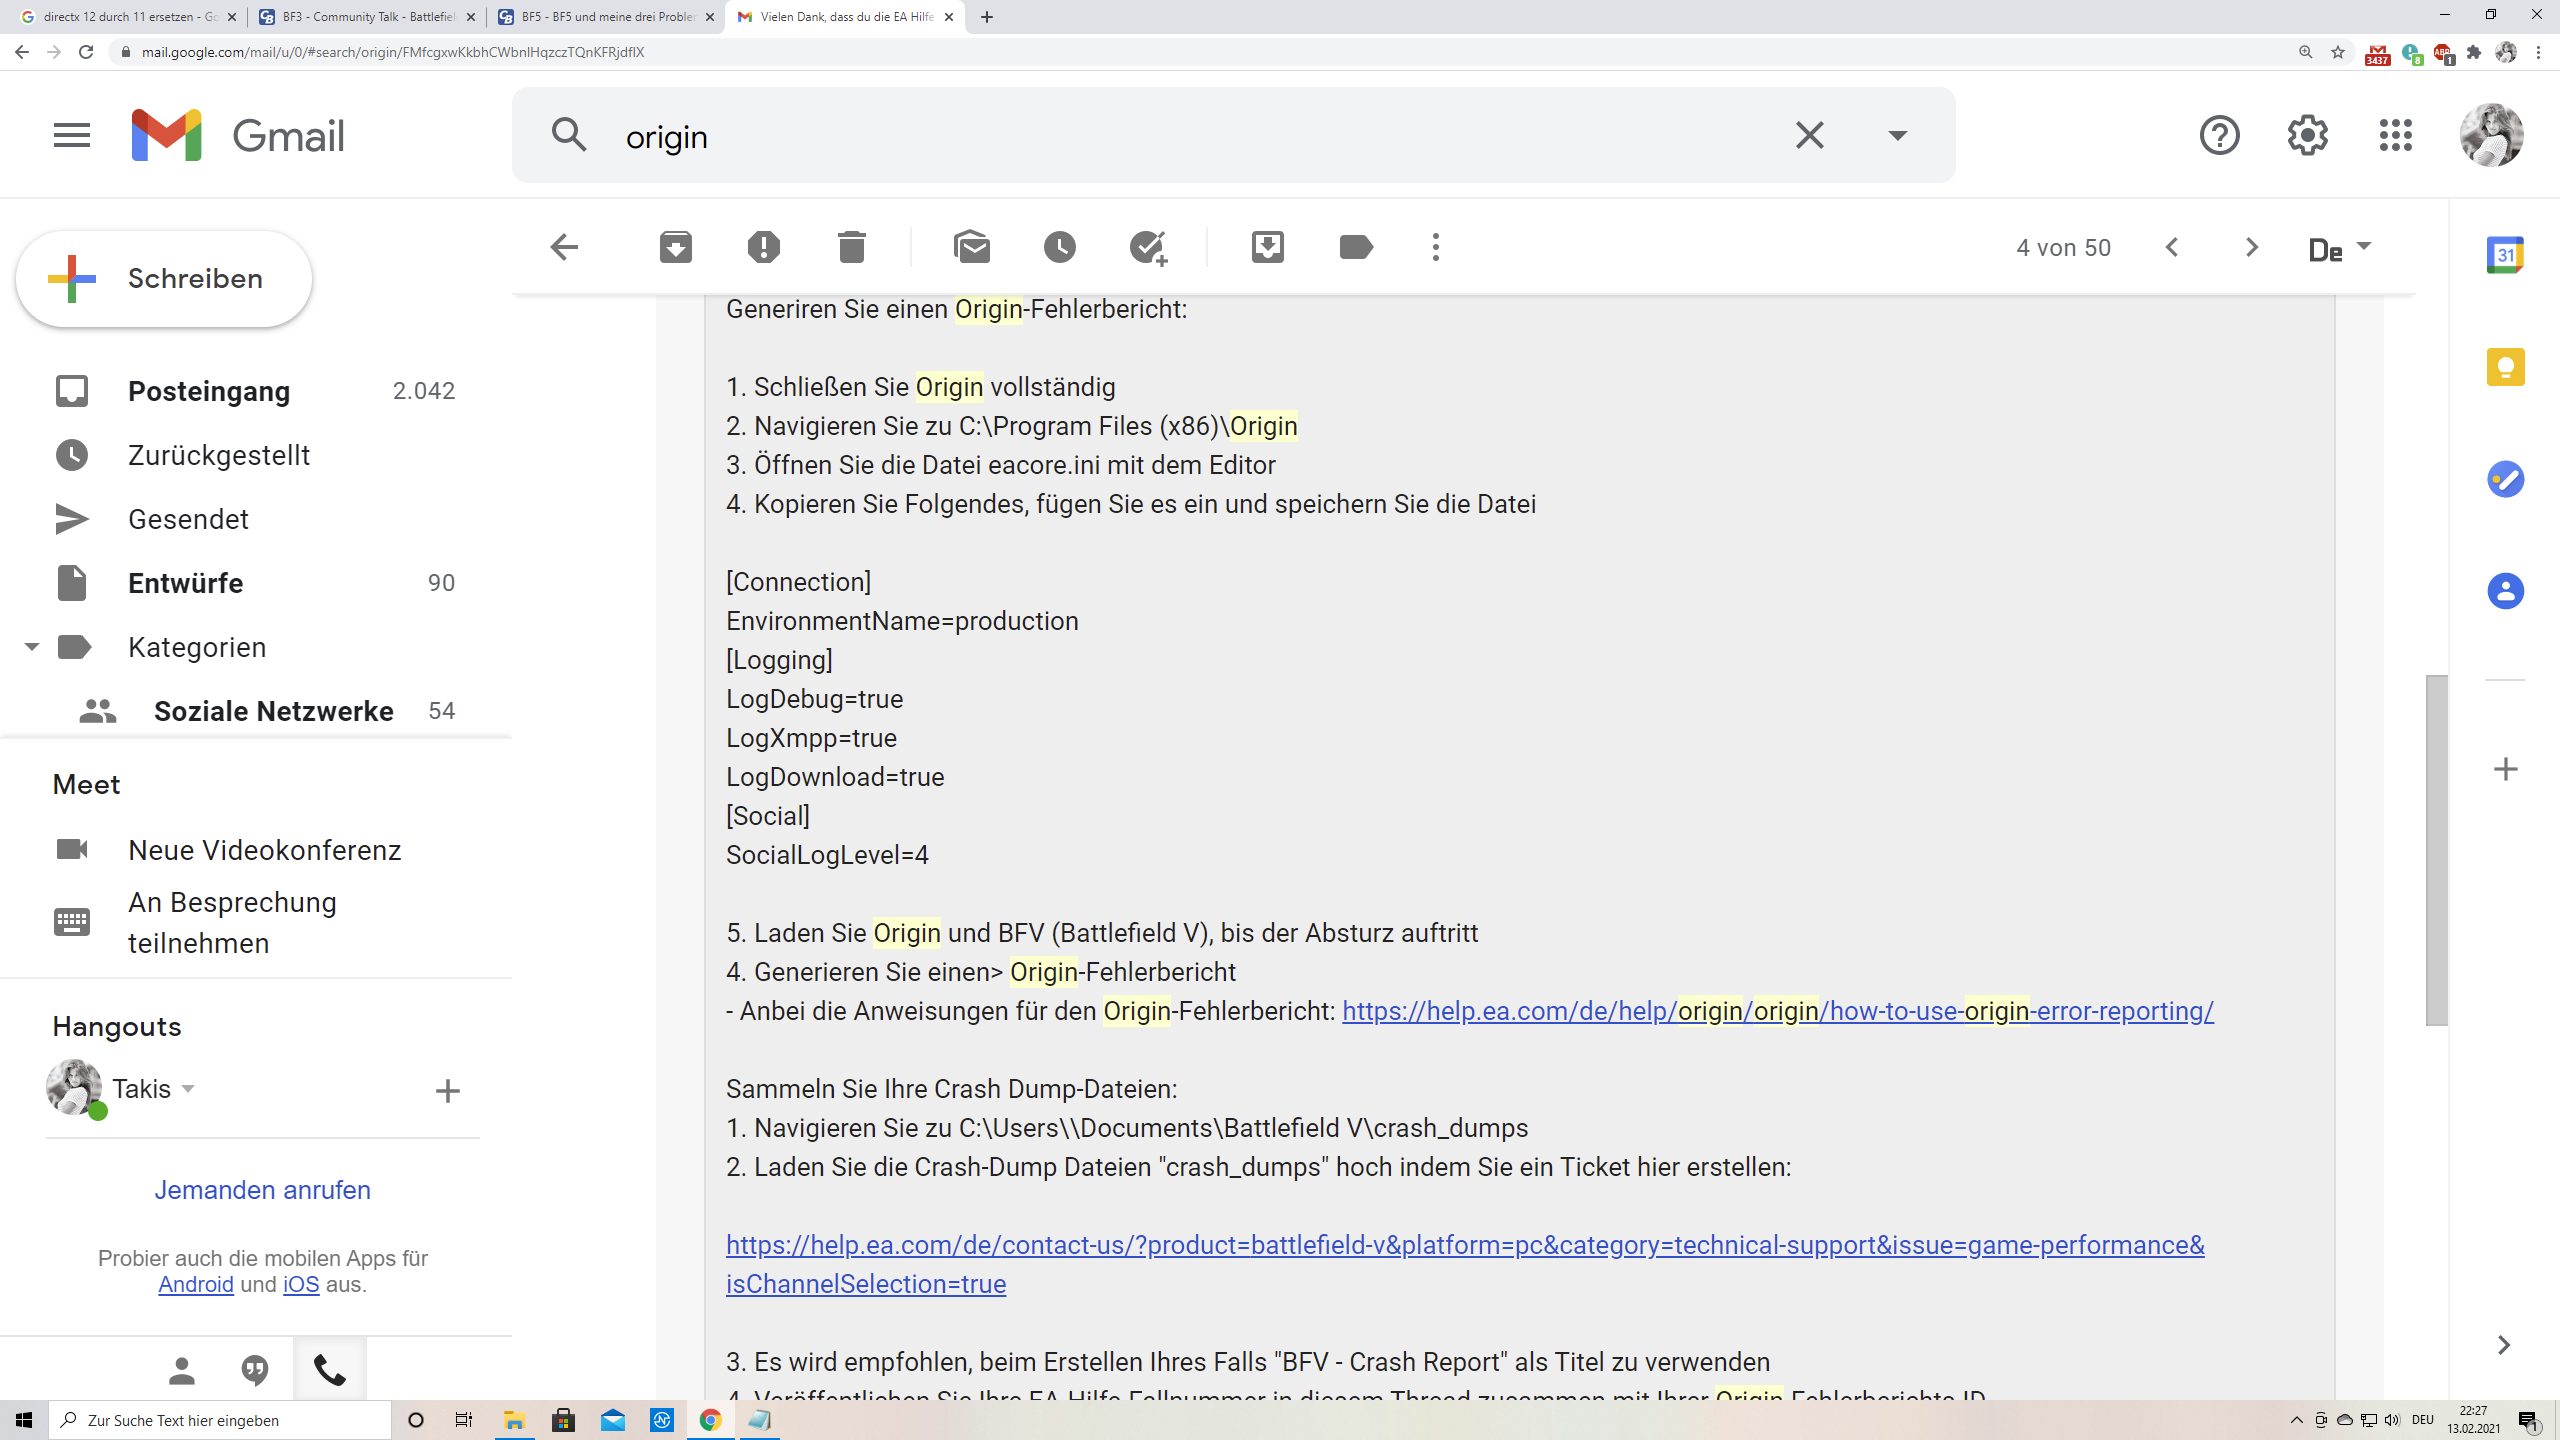The image size is (2560, 1440).
Task: Toggle the main menu hamburger
Action: coord(72,135)
